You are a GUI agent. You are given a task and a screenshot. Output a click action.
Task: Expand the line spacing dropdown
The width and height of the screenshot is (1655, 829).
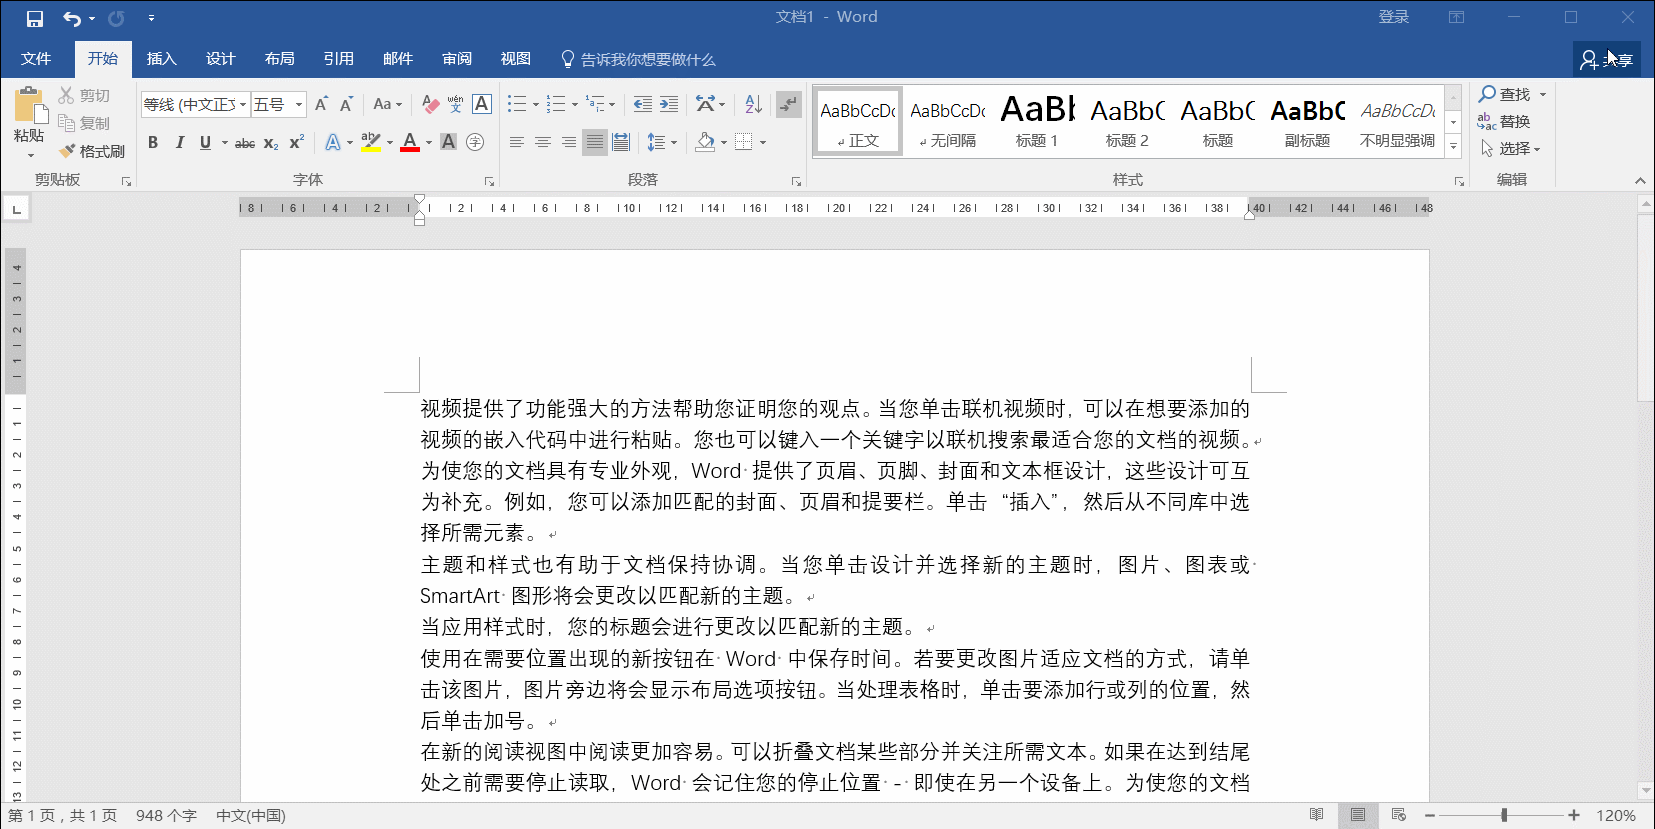674,143
